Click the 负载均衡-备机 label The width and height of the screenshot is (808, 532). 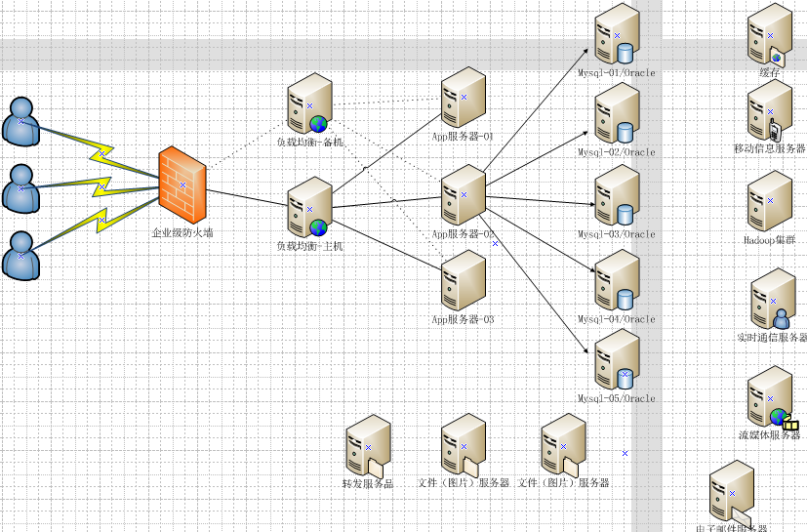click(x=310, y=142)
